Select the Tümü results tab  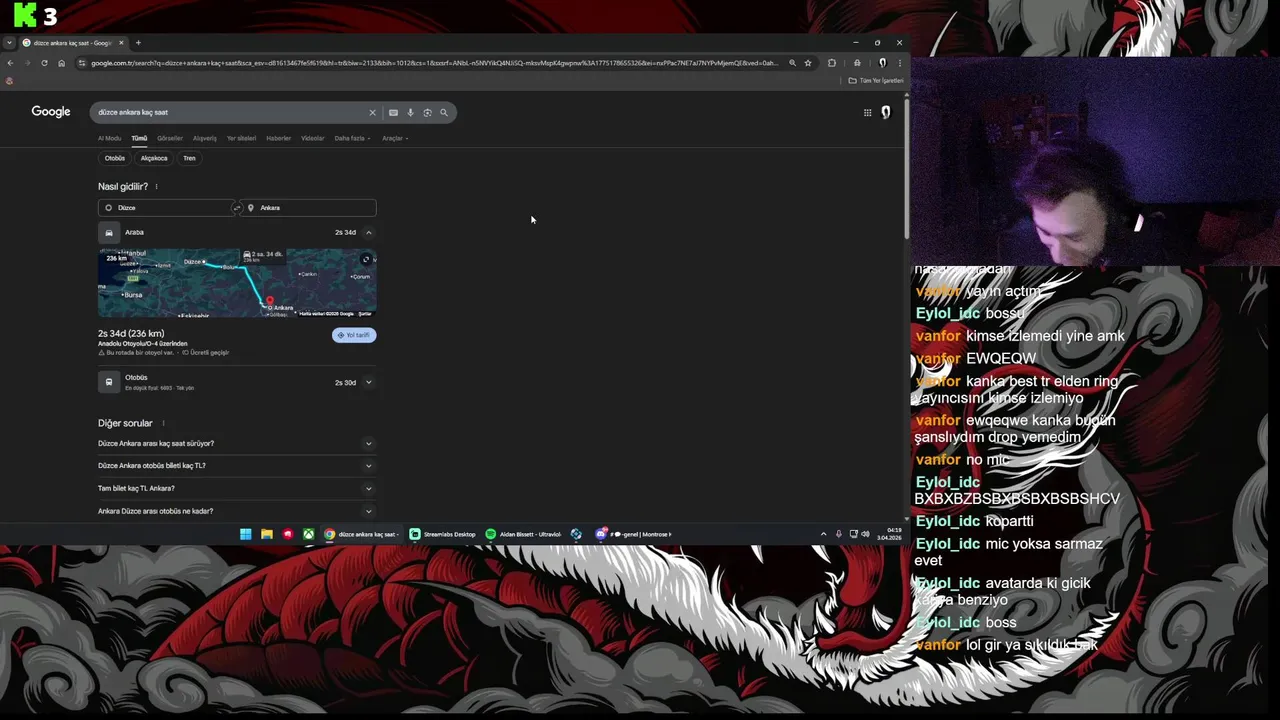(139, 138)
